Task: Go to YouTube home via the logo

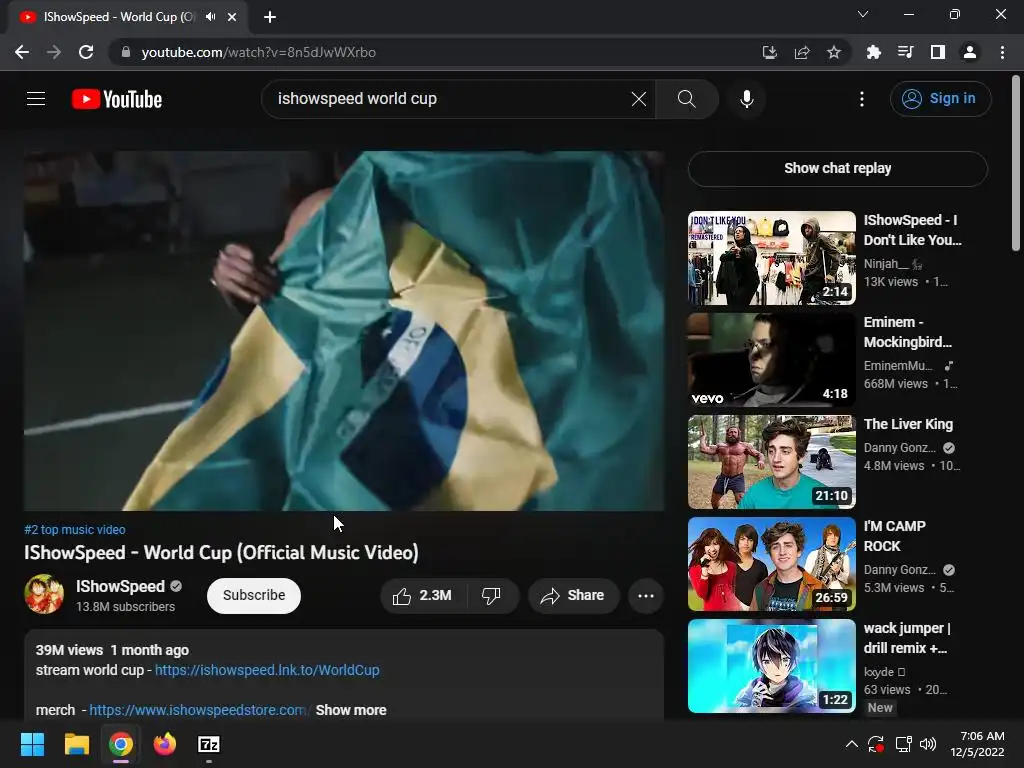Action: [x=117, y=99]
